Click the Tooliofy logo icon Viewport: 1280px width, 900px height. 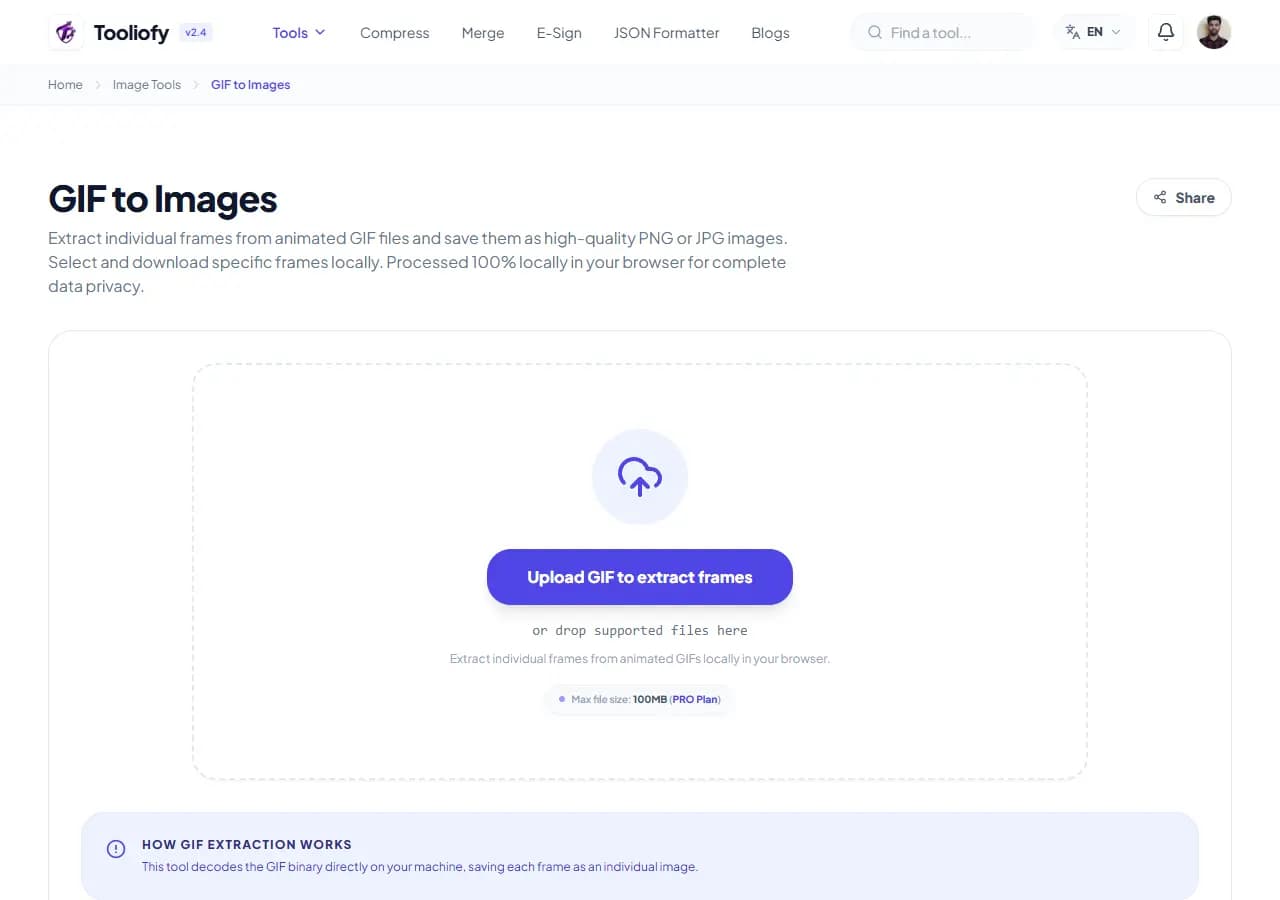[x=66, y=32]
